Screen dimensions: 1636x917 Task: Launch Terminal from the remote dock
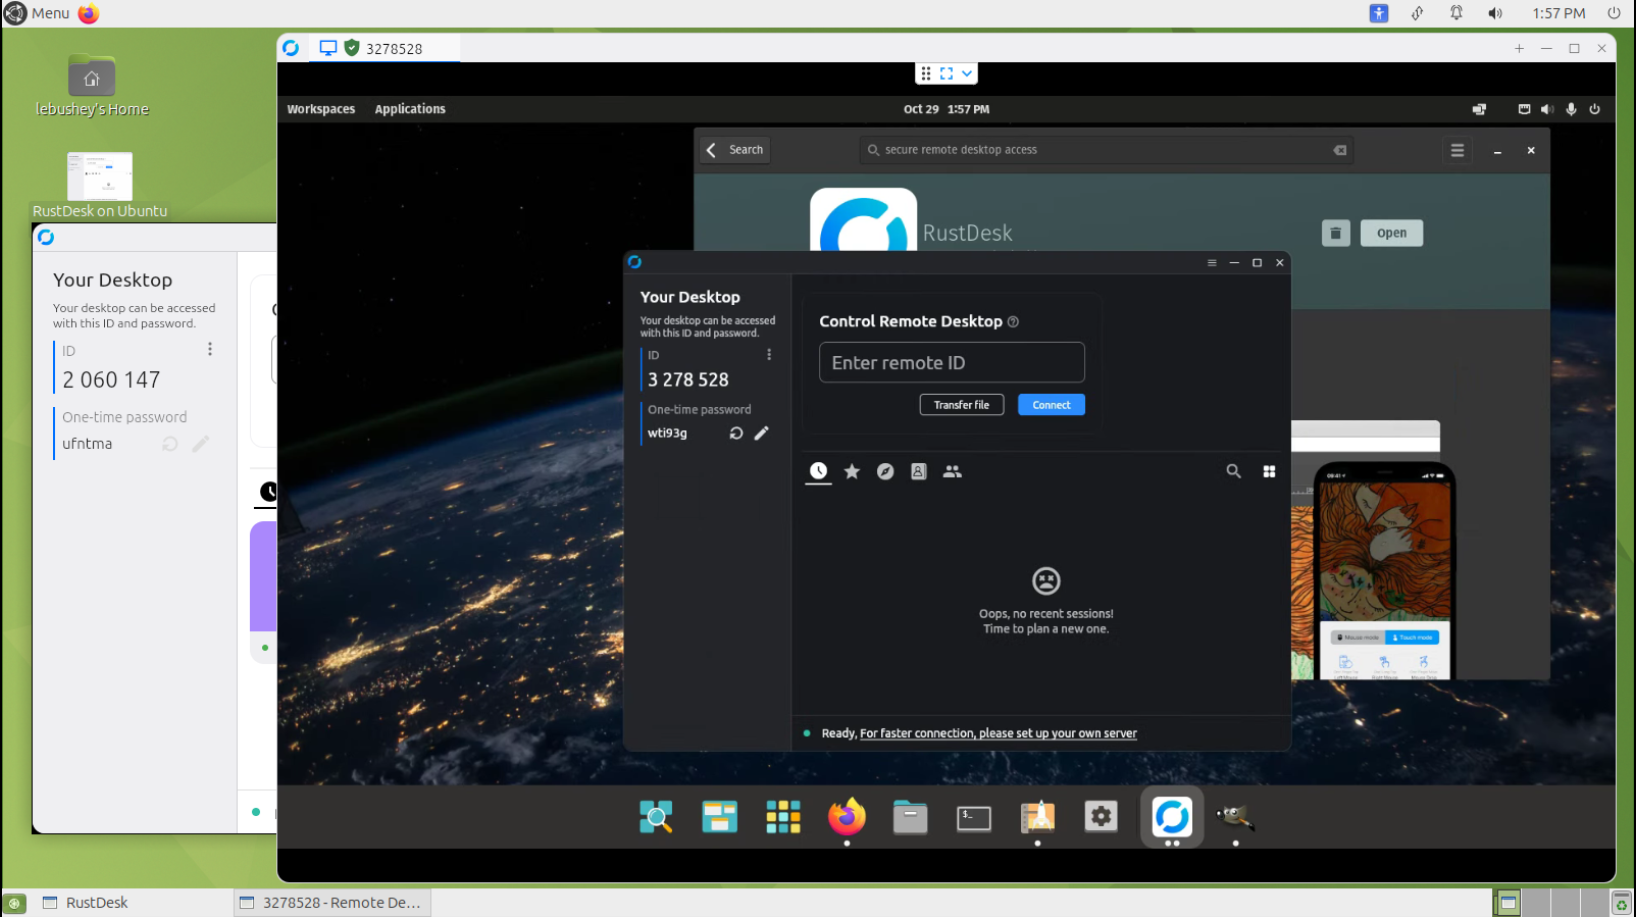(x=974, y=818)
